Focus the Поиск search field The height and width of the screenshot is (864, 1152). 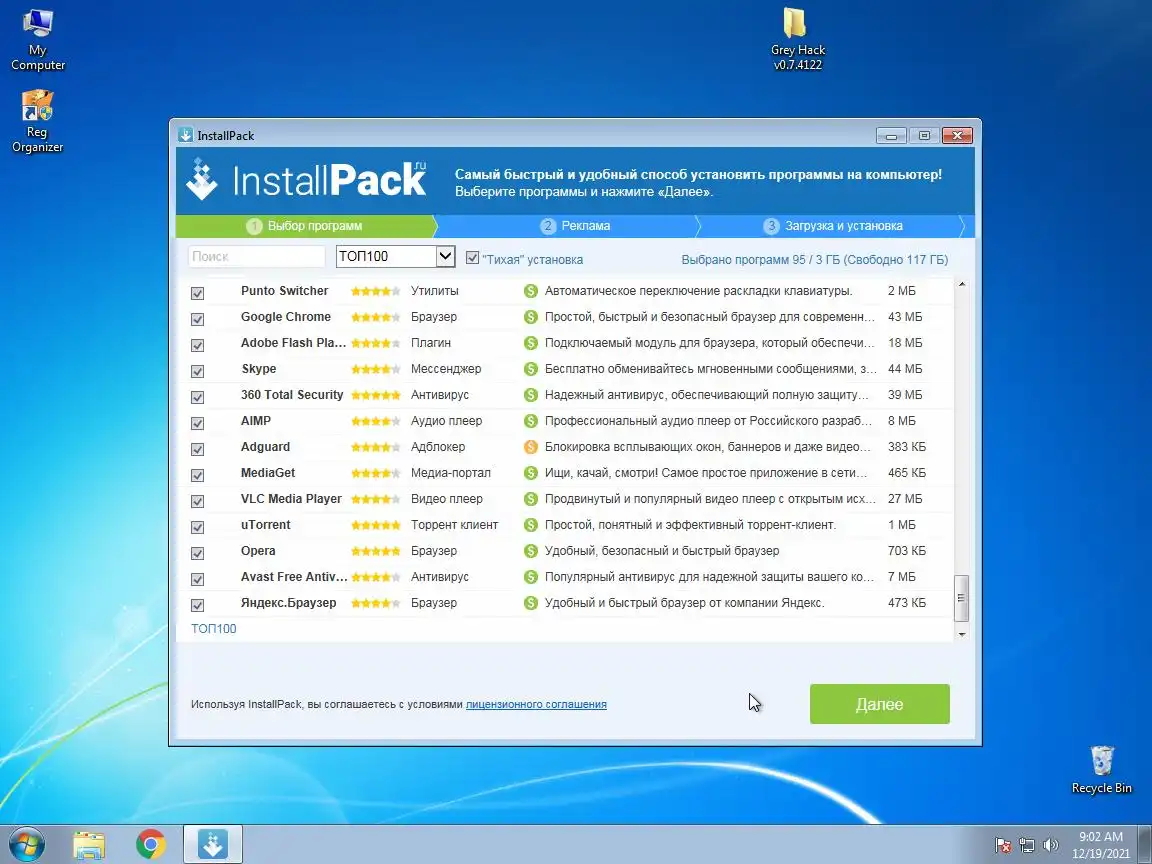pyautogui.click(x=256, y=256)
